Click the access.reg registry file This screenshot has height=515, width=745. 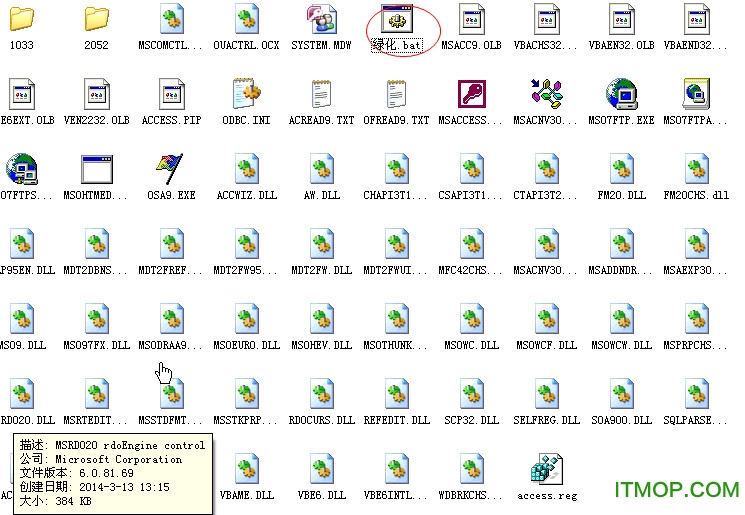[546, 470]
